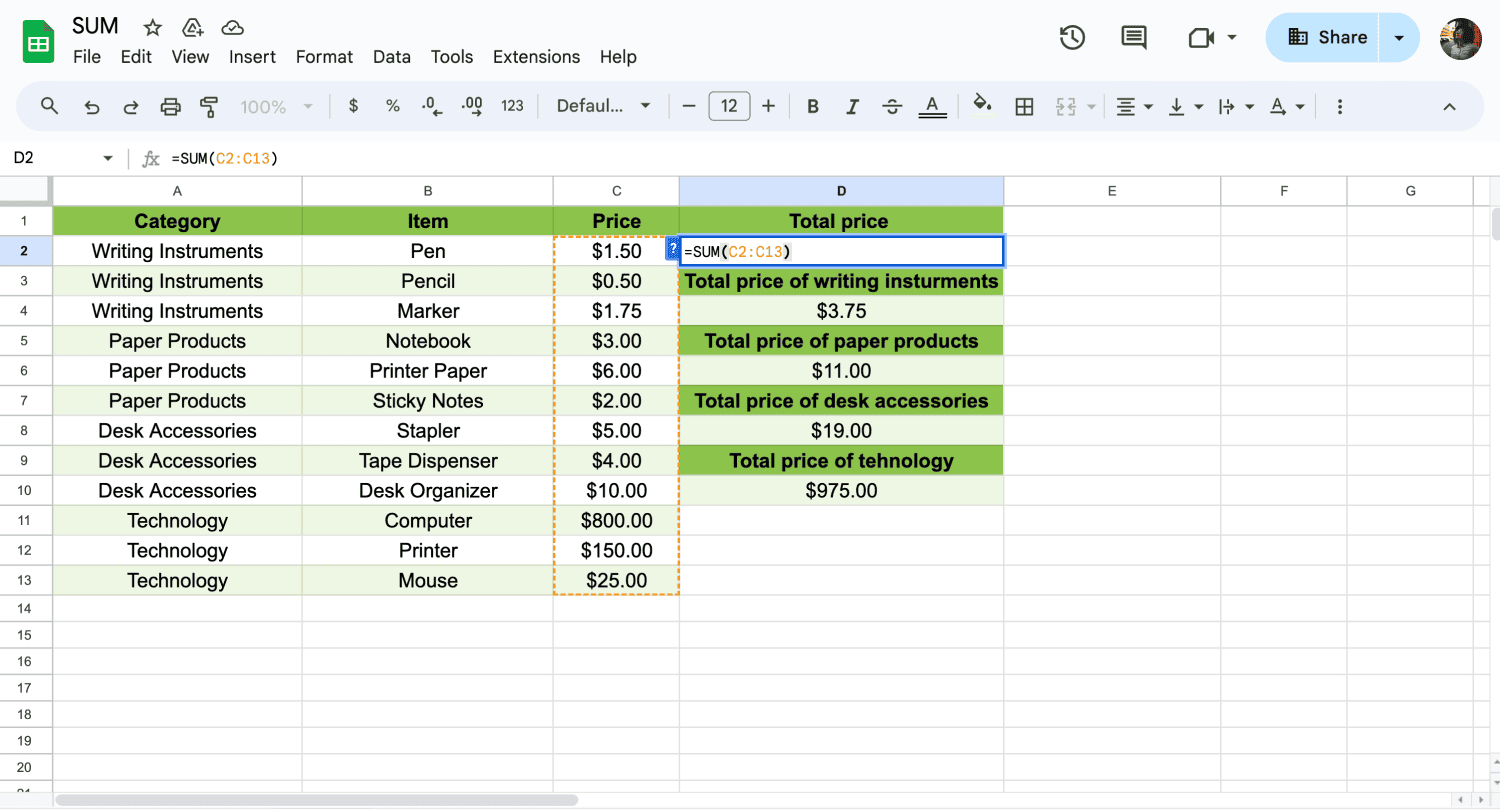Toggle italic text formatting
This screenshot has width=1500, height=810.
click(x=852, y=106)
